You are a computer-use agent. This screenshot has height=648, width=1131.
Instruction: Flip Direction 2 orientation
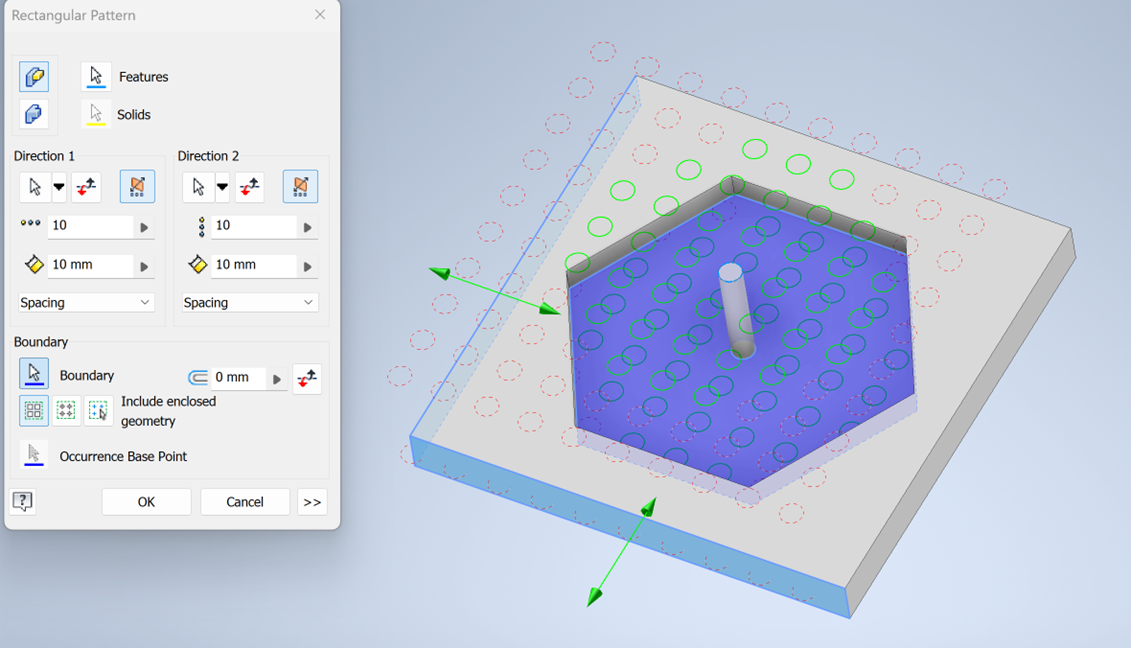[x=250, y=188]
